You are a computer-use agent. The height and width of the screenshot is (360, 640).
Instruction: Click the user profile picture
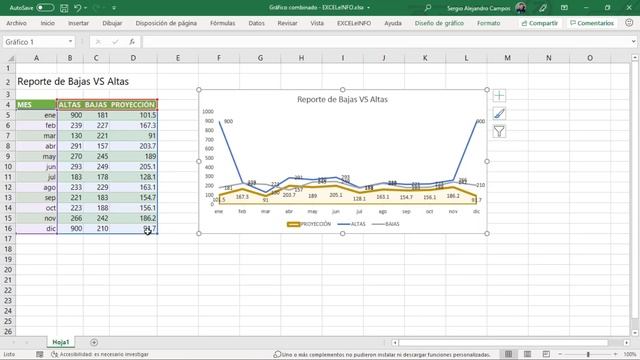pos(520,8)
